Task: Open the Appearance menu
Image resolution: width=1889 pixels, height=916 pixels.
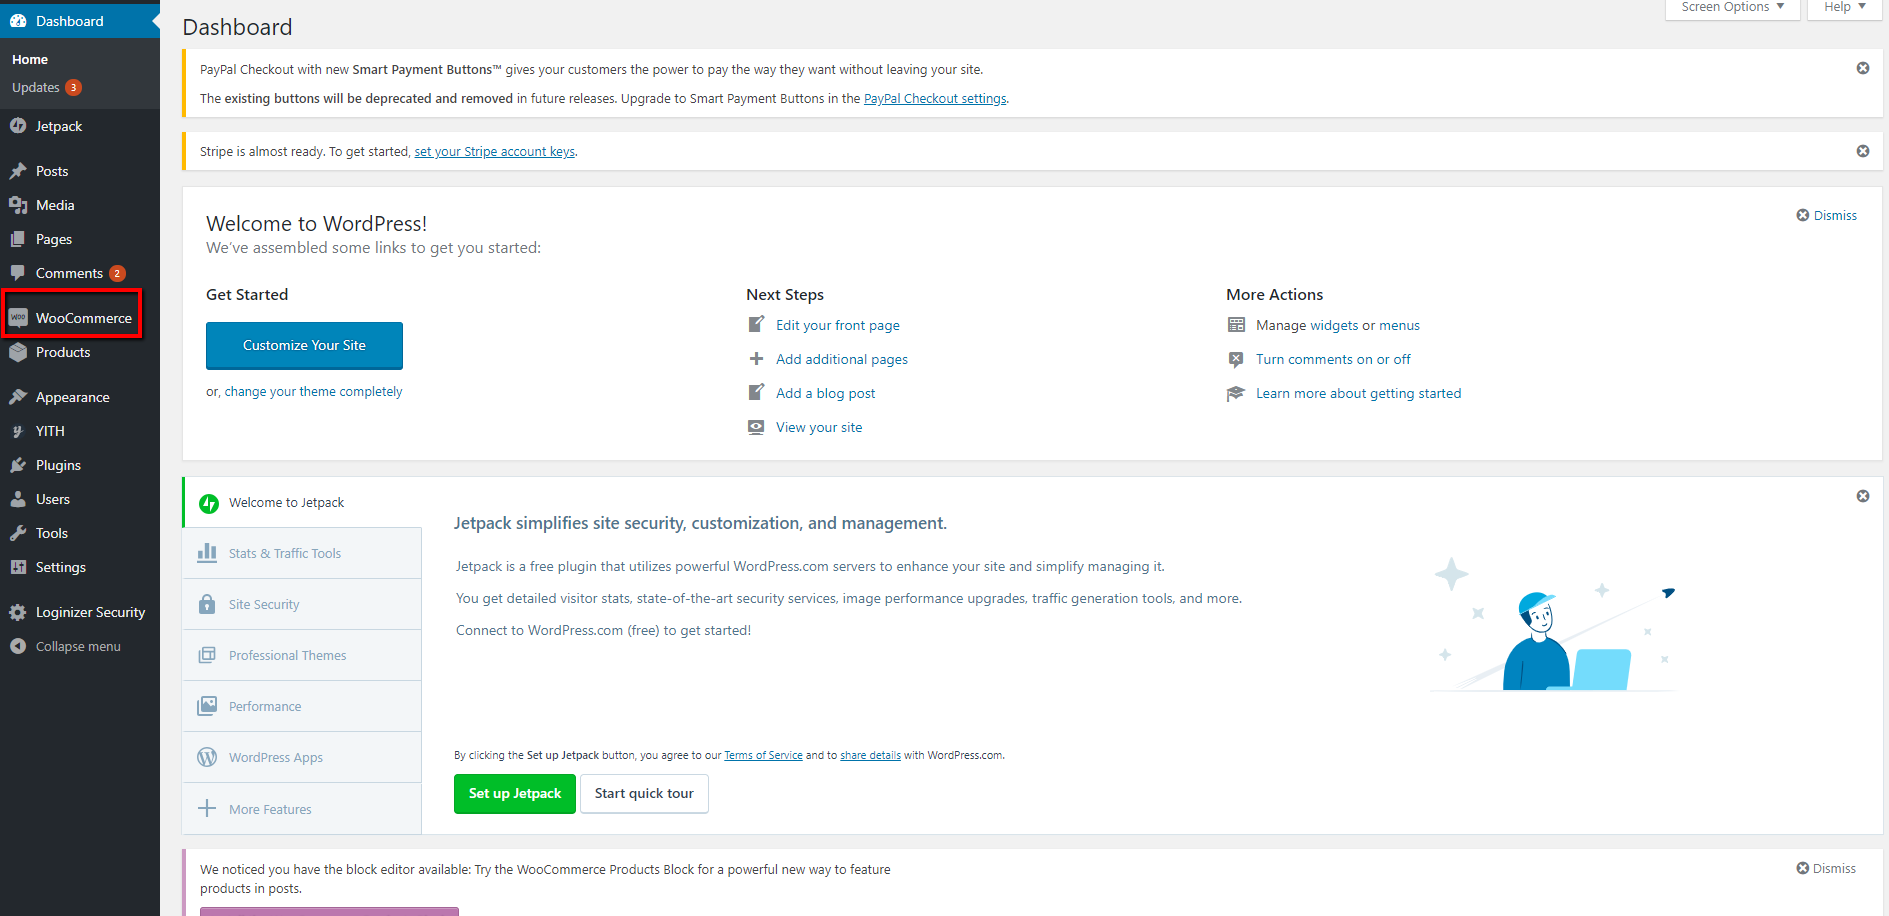Action: point(80,397)
